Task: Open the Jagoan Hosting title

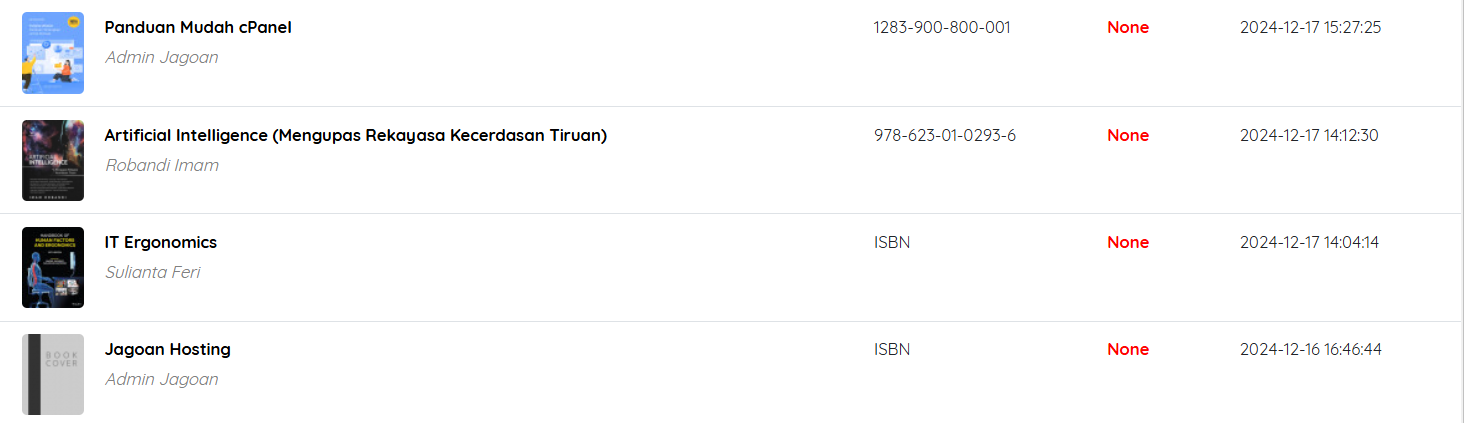Action: (x=167, y=349)
